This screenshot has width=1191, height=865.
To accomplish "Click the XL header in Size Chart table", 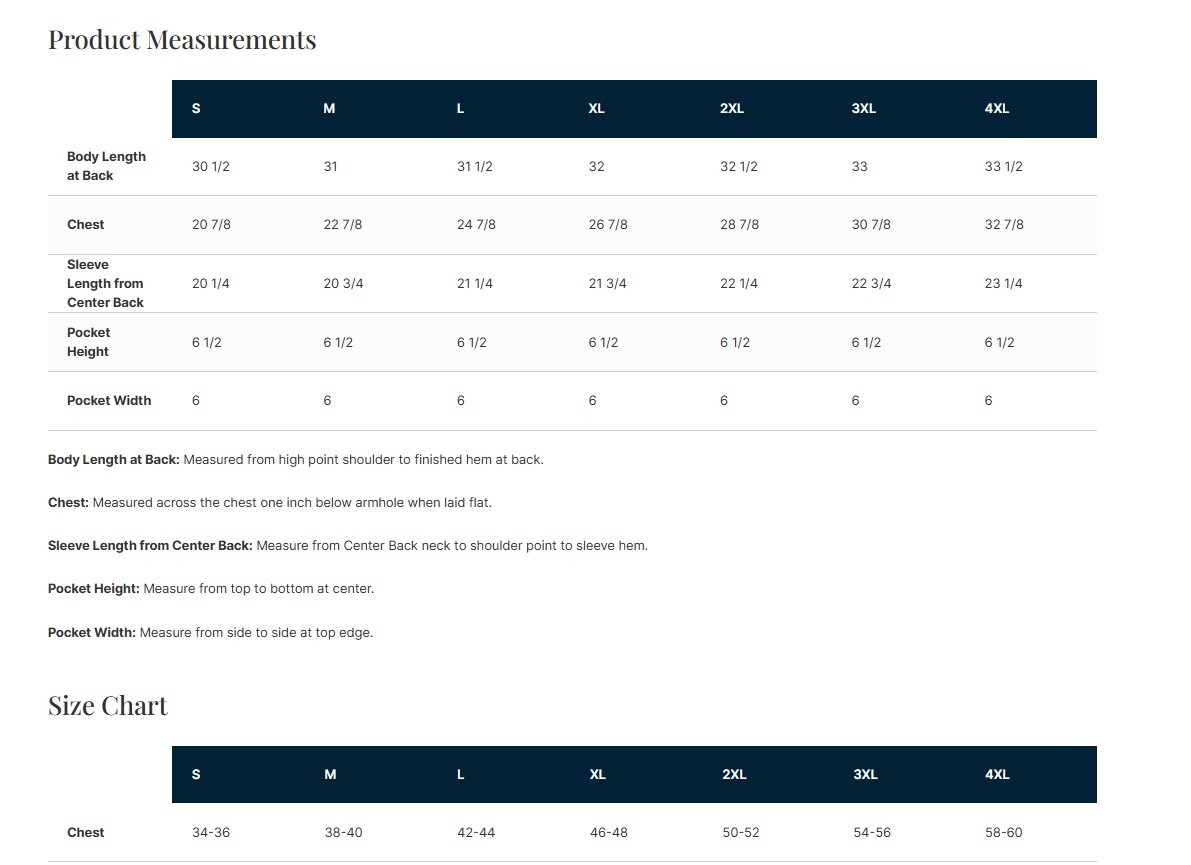I will (598, 775).
